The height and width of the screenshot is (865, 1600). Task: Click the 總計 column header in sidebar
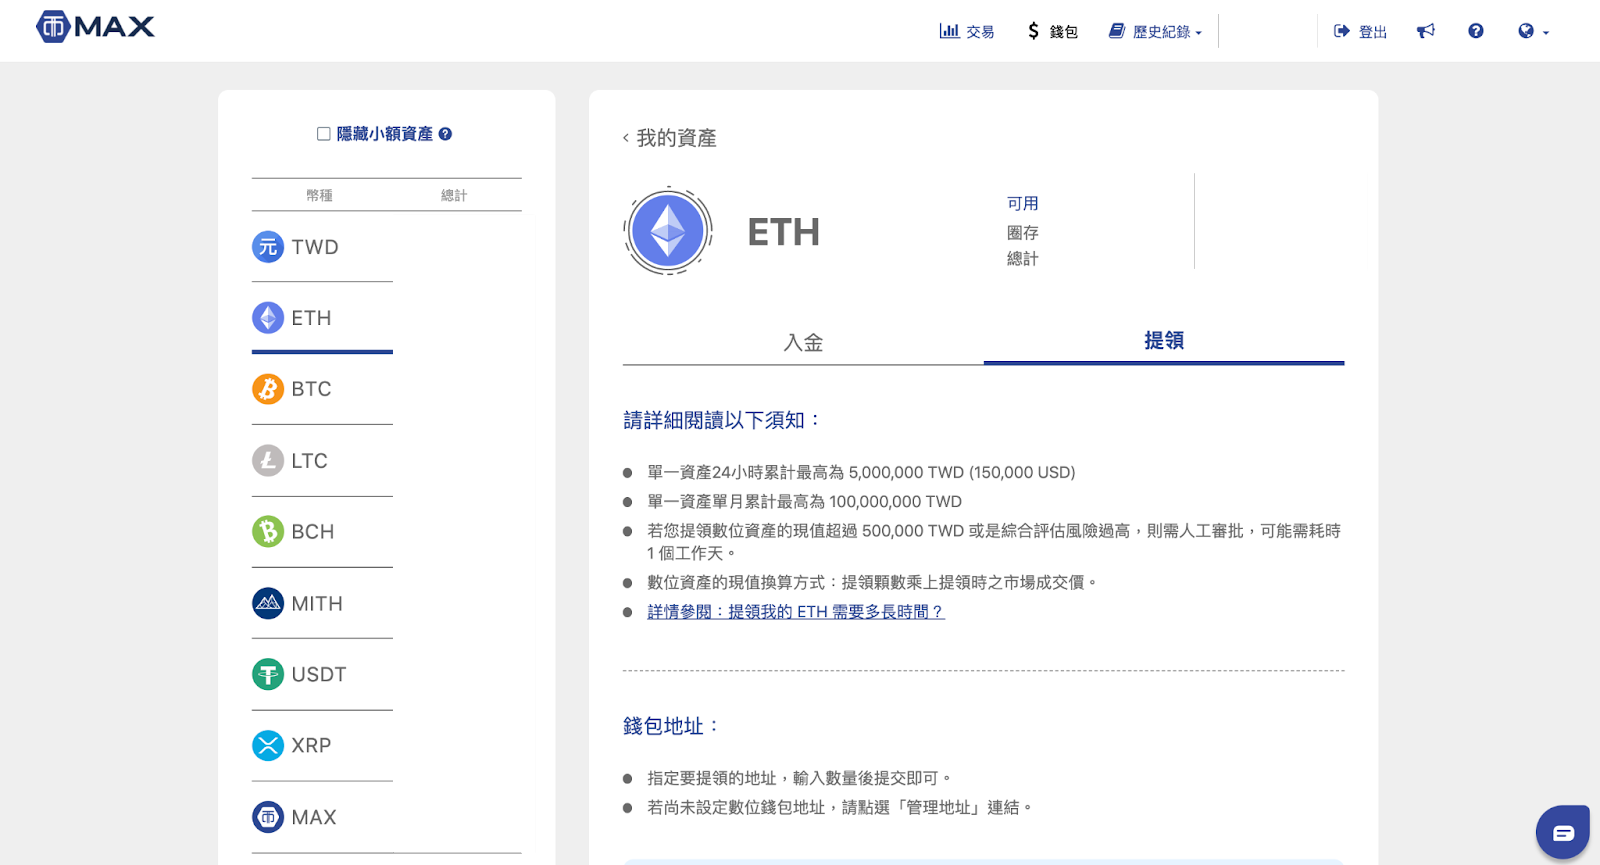pos(454,195)
